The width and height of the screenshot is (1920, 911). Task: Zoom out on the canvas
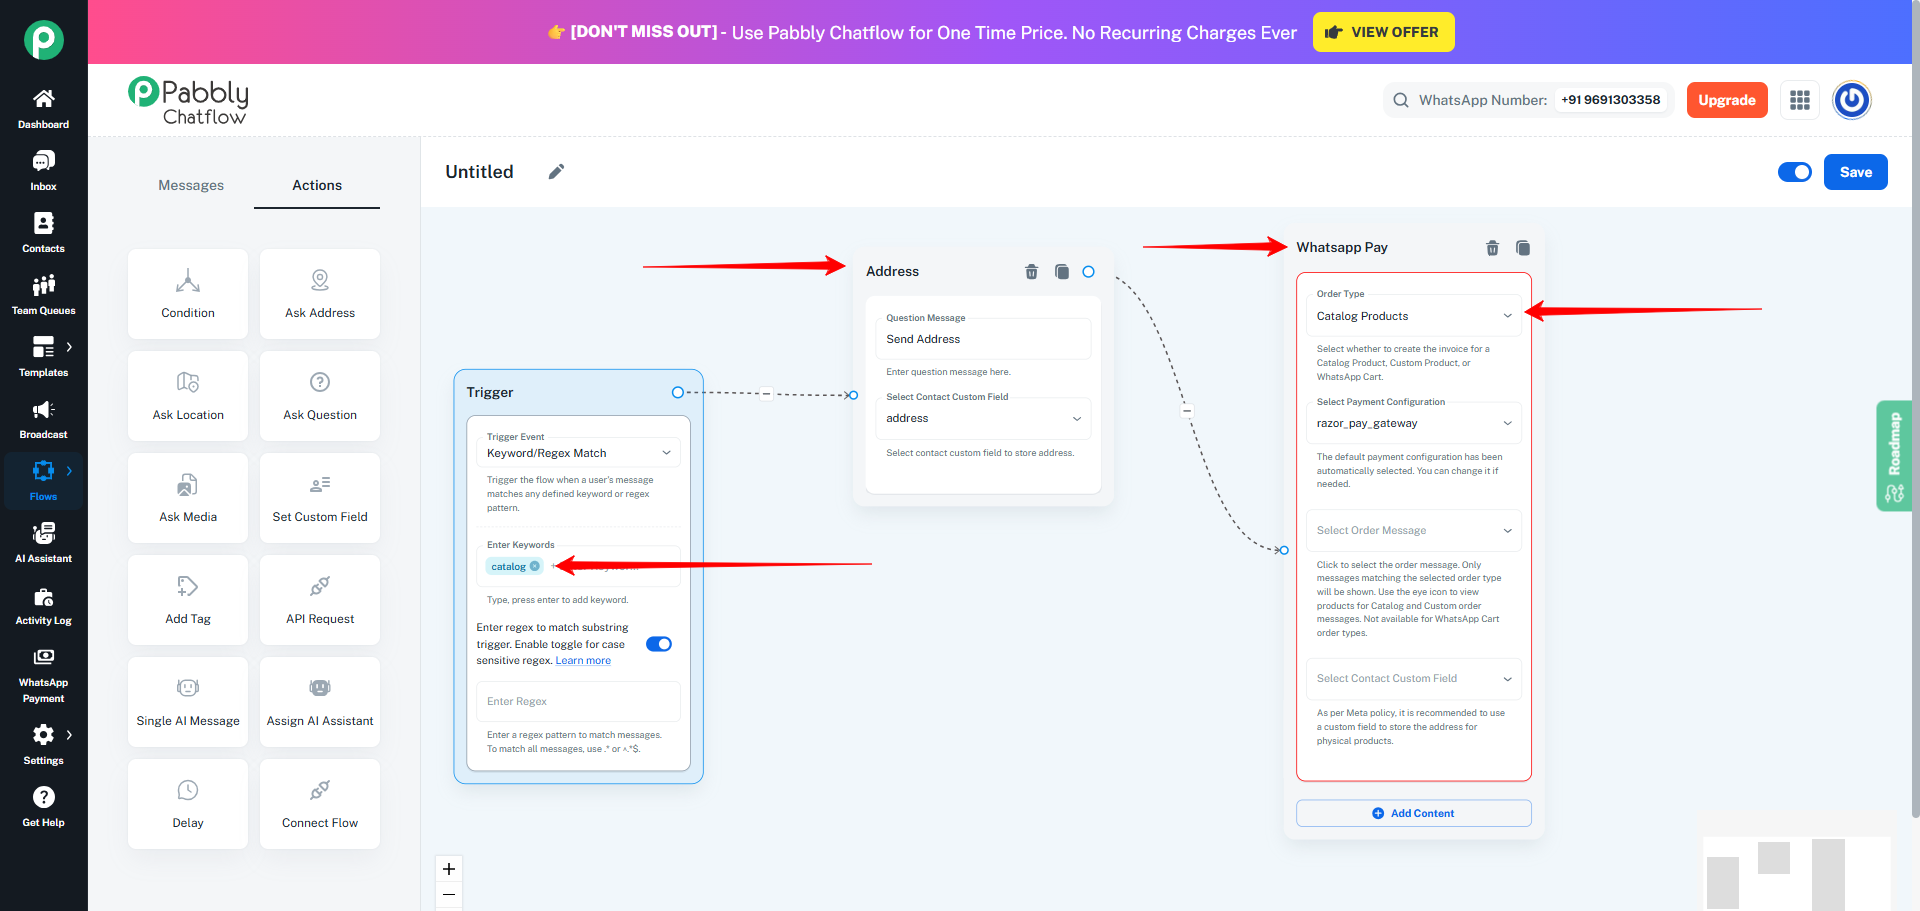(x=449, y=895)
